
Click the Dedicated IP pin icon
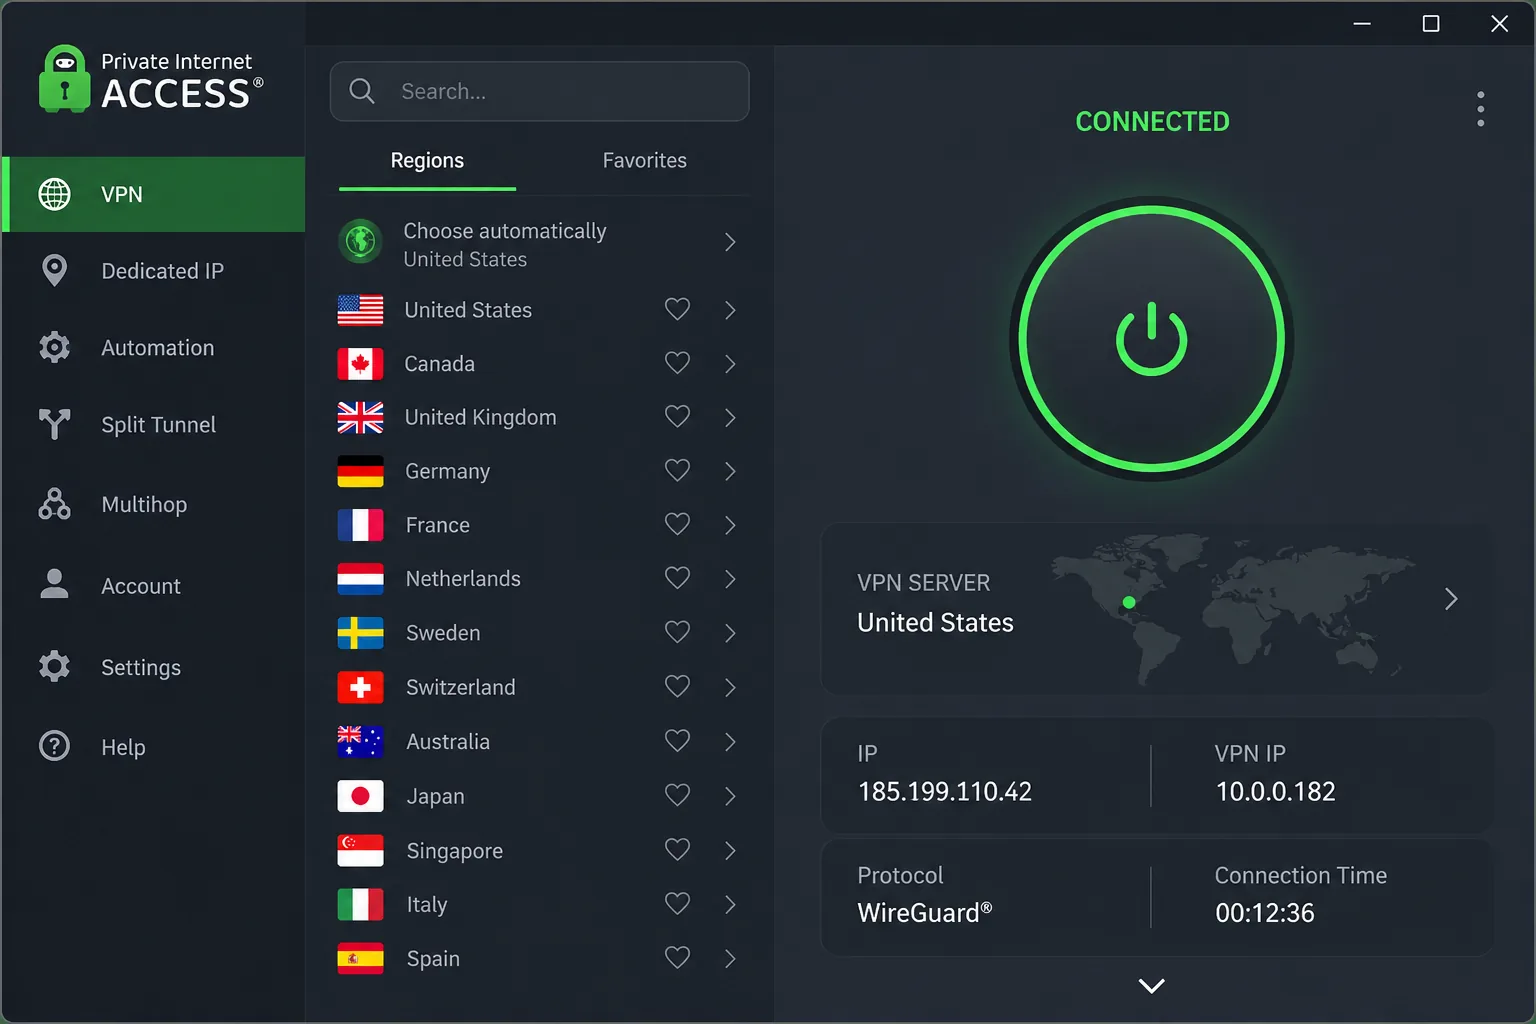click(x=54, y=270)
